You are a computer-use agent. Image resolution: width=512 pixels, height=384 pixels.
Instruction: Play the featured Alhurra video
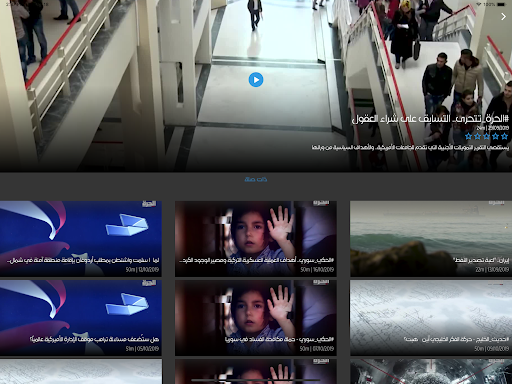pos(256,80)
